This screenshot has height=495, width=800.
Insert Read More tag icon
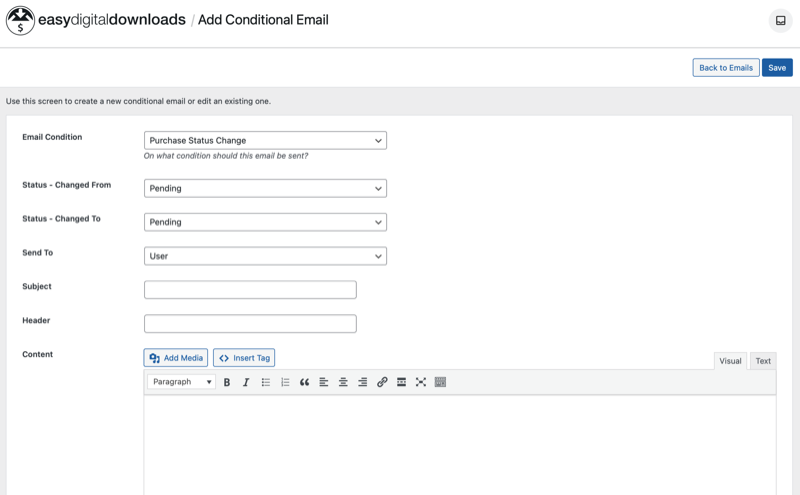point(401,382)
